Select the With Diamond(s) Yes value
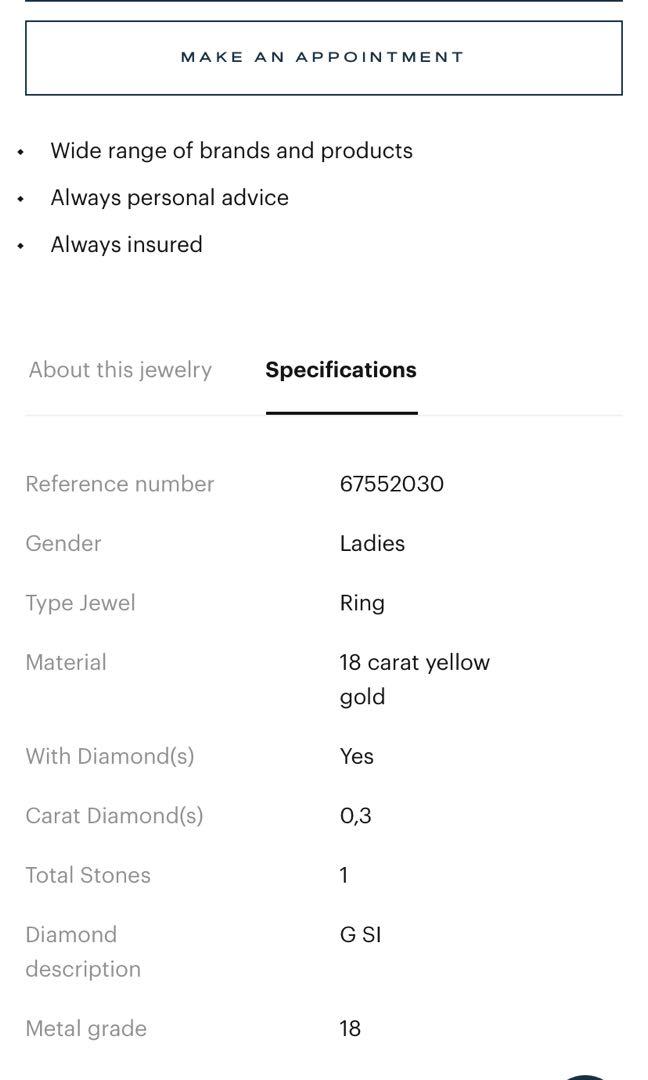This screenshot has width=648, height=1080. pyautogui.click(x=355, y=756)
